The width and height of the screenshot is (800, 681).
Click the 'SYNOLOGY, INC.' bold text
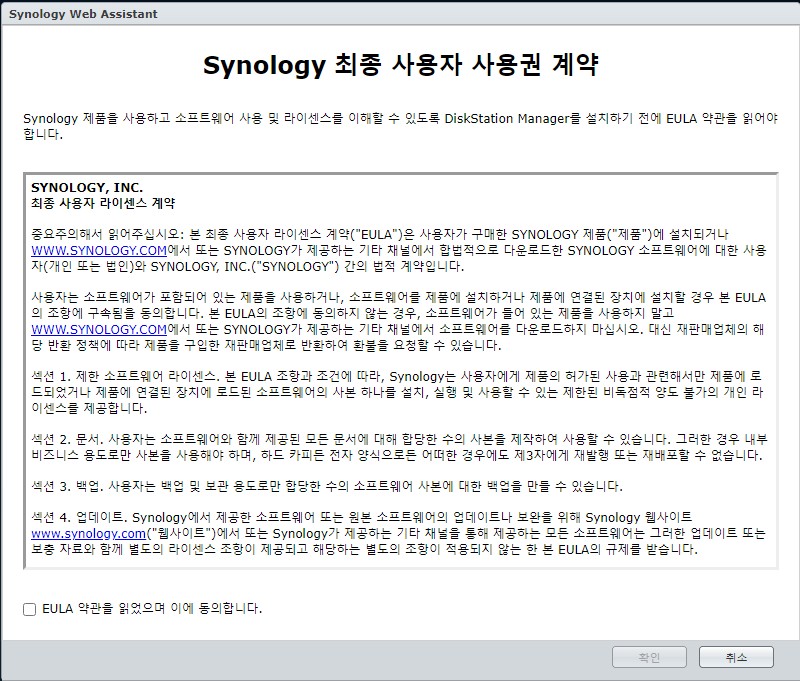87,188
